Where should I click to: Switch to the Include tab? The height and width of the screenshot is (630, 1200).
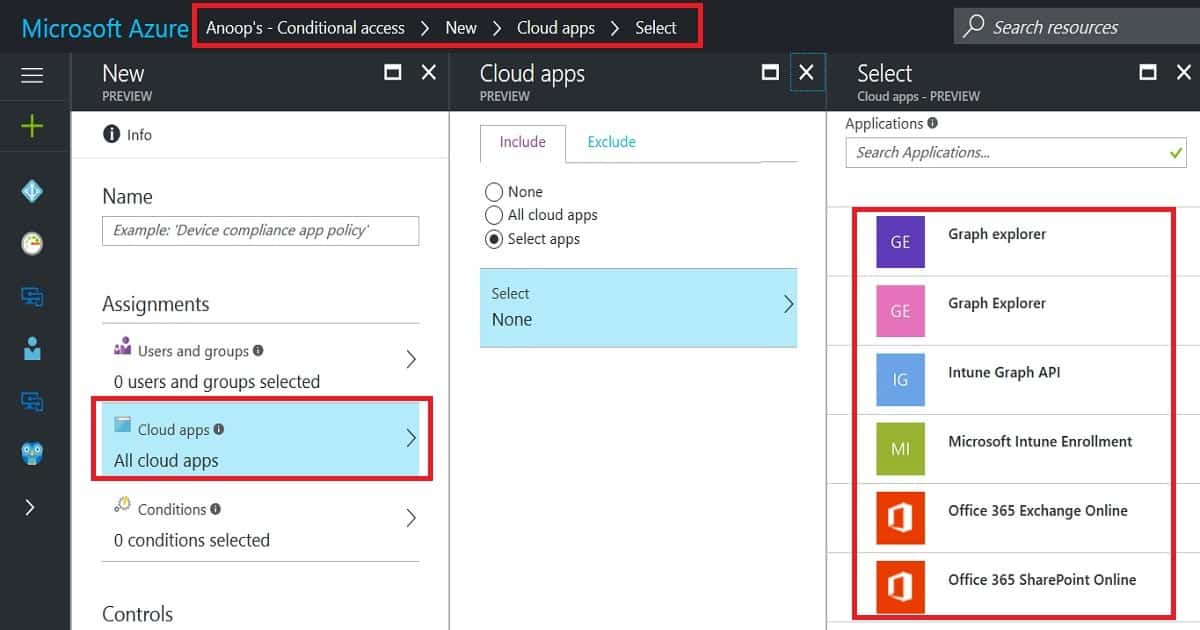(x=523, y=142)
